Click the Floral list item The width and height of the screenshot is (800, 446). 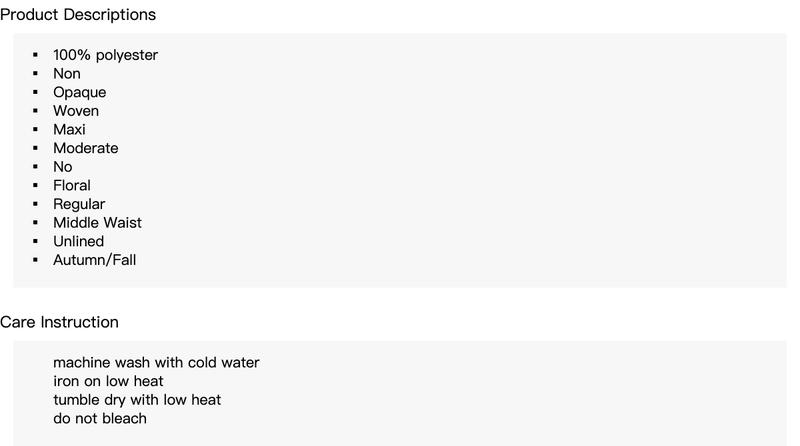tap(72, 185)
